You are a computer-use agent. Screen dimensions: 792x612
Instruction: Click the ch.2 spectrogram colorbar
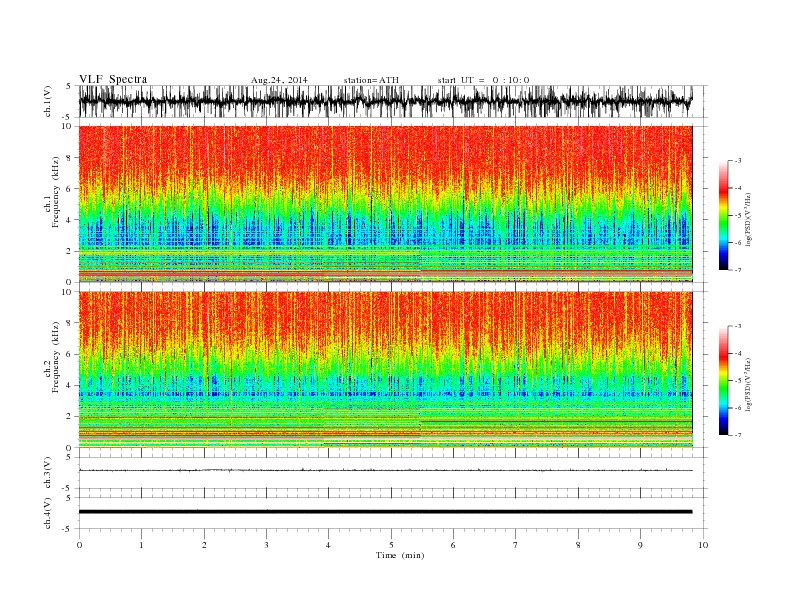[723, 380]
